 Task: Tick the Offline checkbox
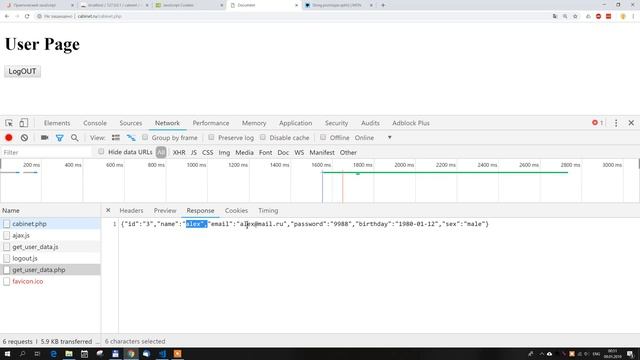pos(323,138)
